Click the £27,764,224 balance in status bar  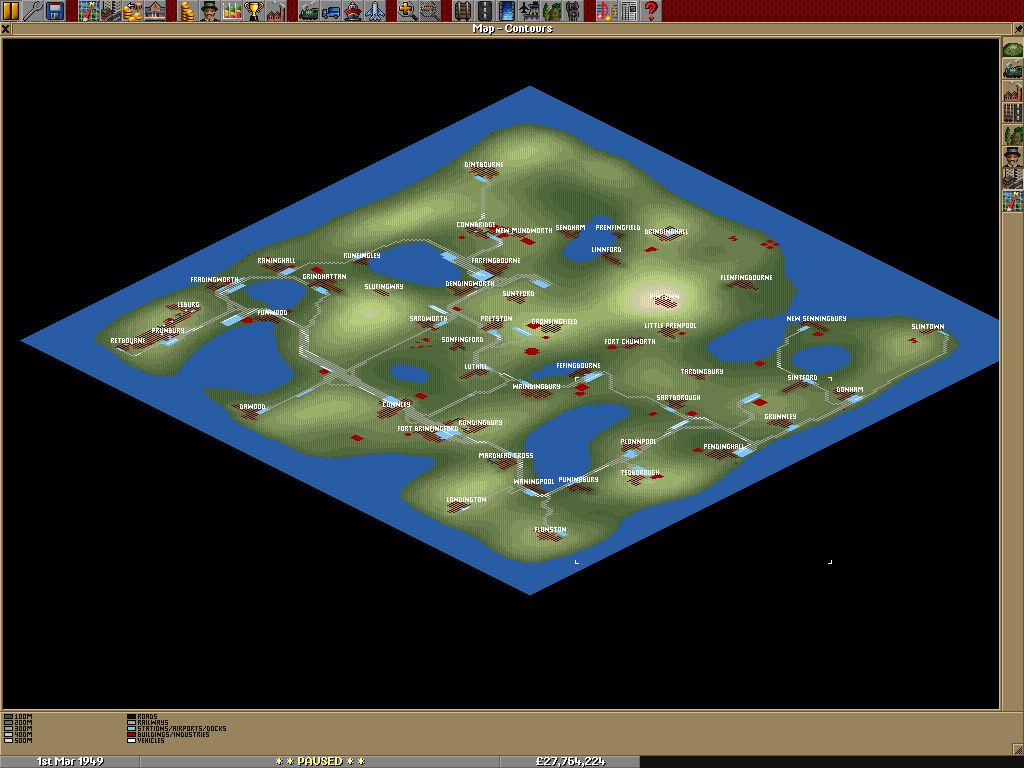(x=570, y=761)
